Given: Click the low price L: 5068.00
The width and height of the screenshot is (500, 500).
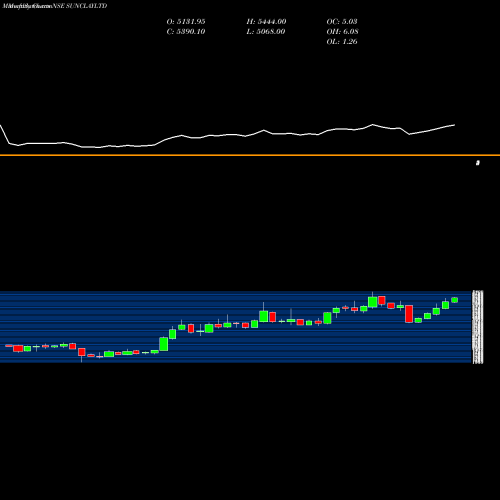Looking at the screenshot, I should pos(266,31).
